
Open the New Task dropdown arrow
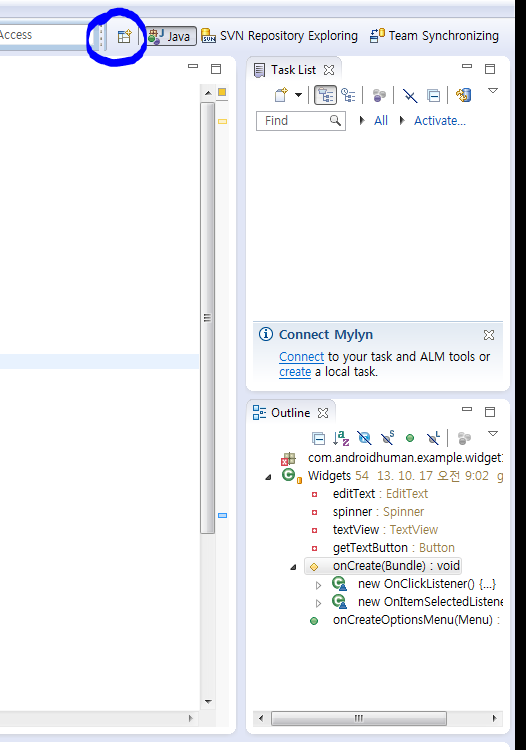(x=298, y=95)
